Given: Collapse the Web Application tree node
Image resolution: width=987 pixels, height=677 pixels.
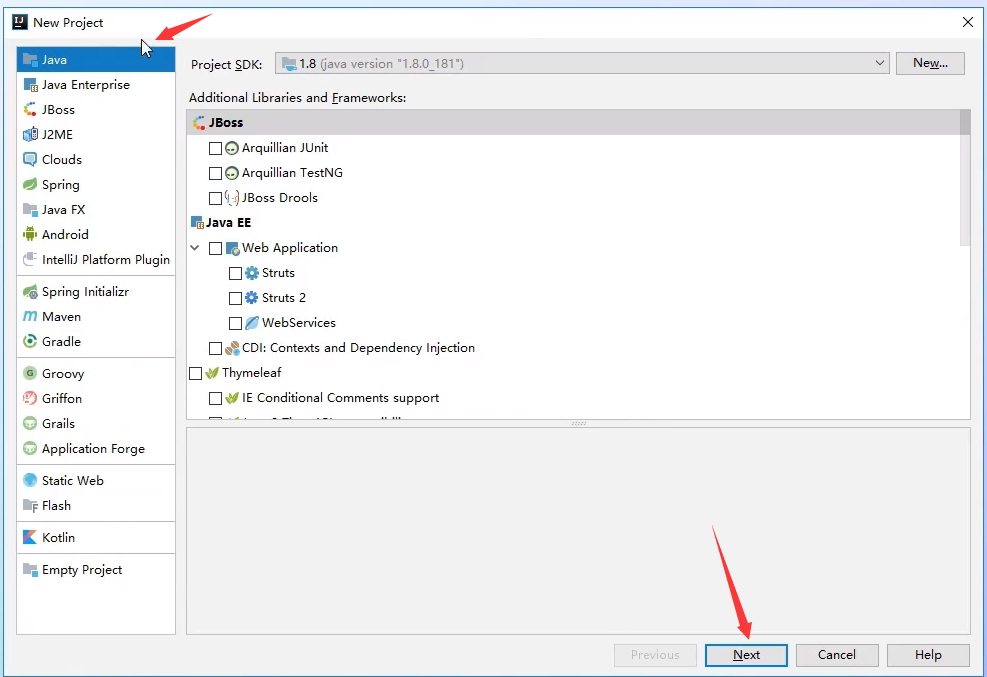Looking at the screenshot, I should click(x=195, y=248).
